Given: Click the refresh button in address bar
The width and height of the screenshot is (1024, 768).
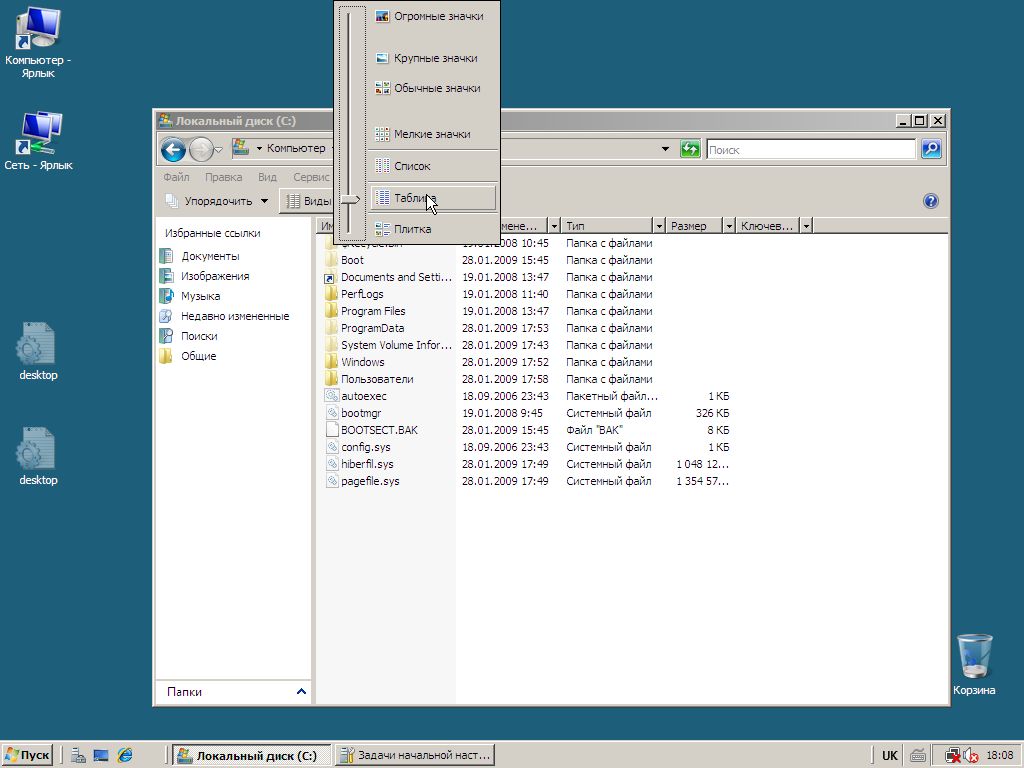Looking at the screenshot, I should pyautogui.click(x=690, y=149).
